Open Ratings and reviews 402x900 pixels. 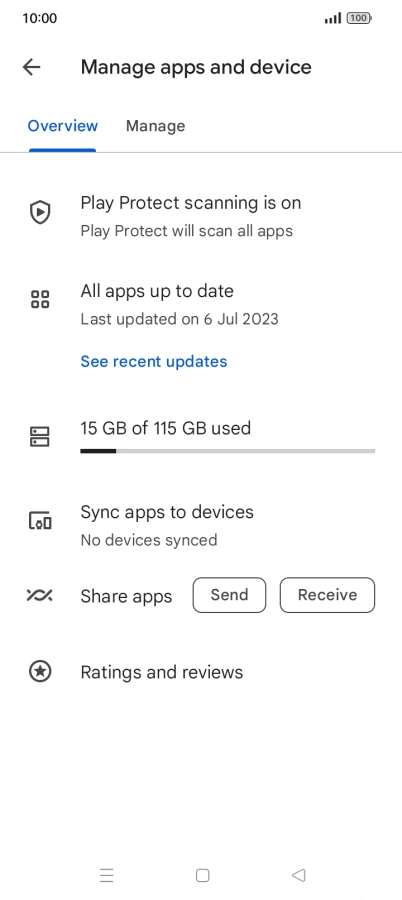pyautogui.click(x=201, y=672)
